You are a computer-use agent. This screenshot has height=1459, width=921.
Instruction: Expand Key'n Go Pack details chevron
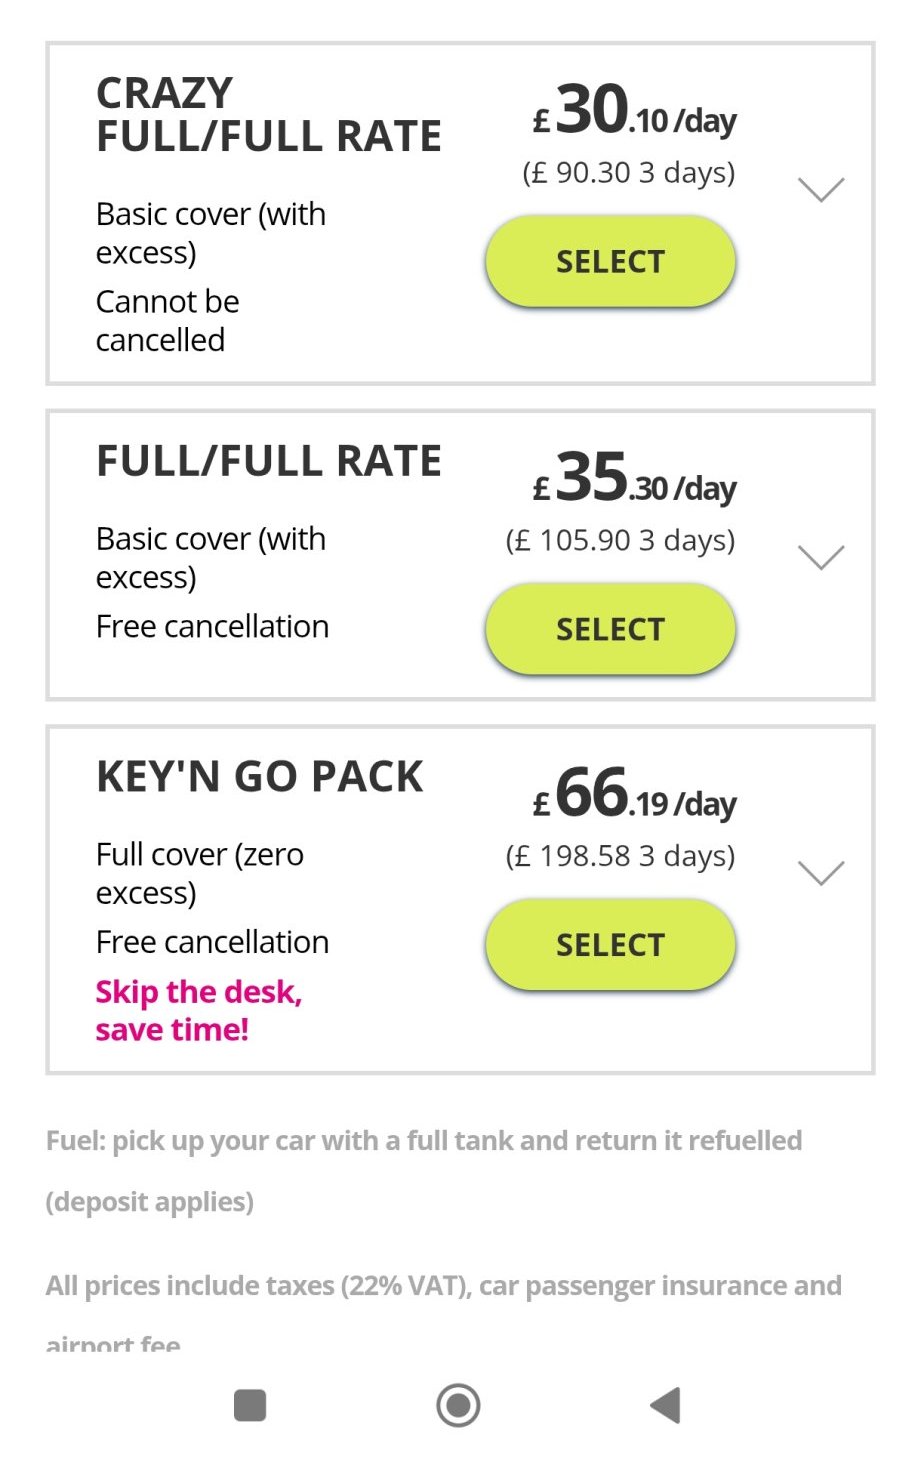[x=822, y=872]
